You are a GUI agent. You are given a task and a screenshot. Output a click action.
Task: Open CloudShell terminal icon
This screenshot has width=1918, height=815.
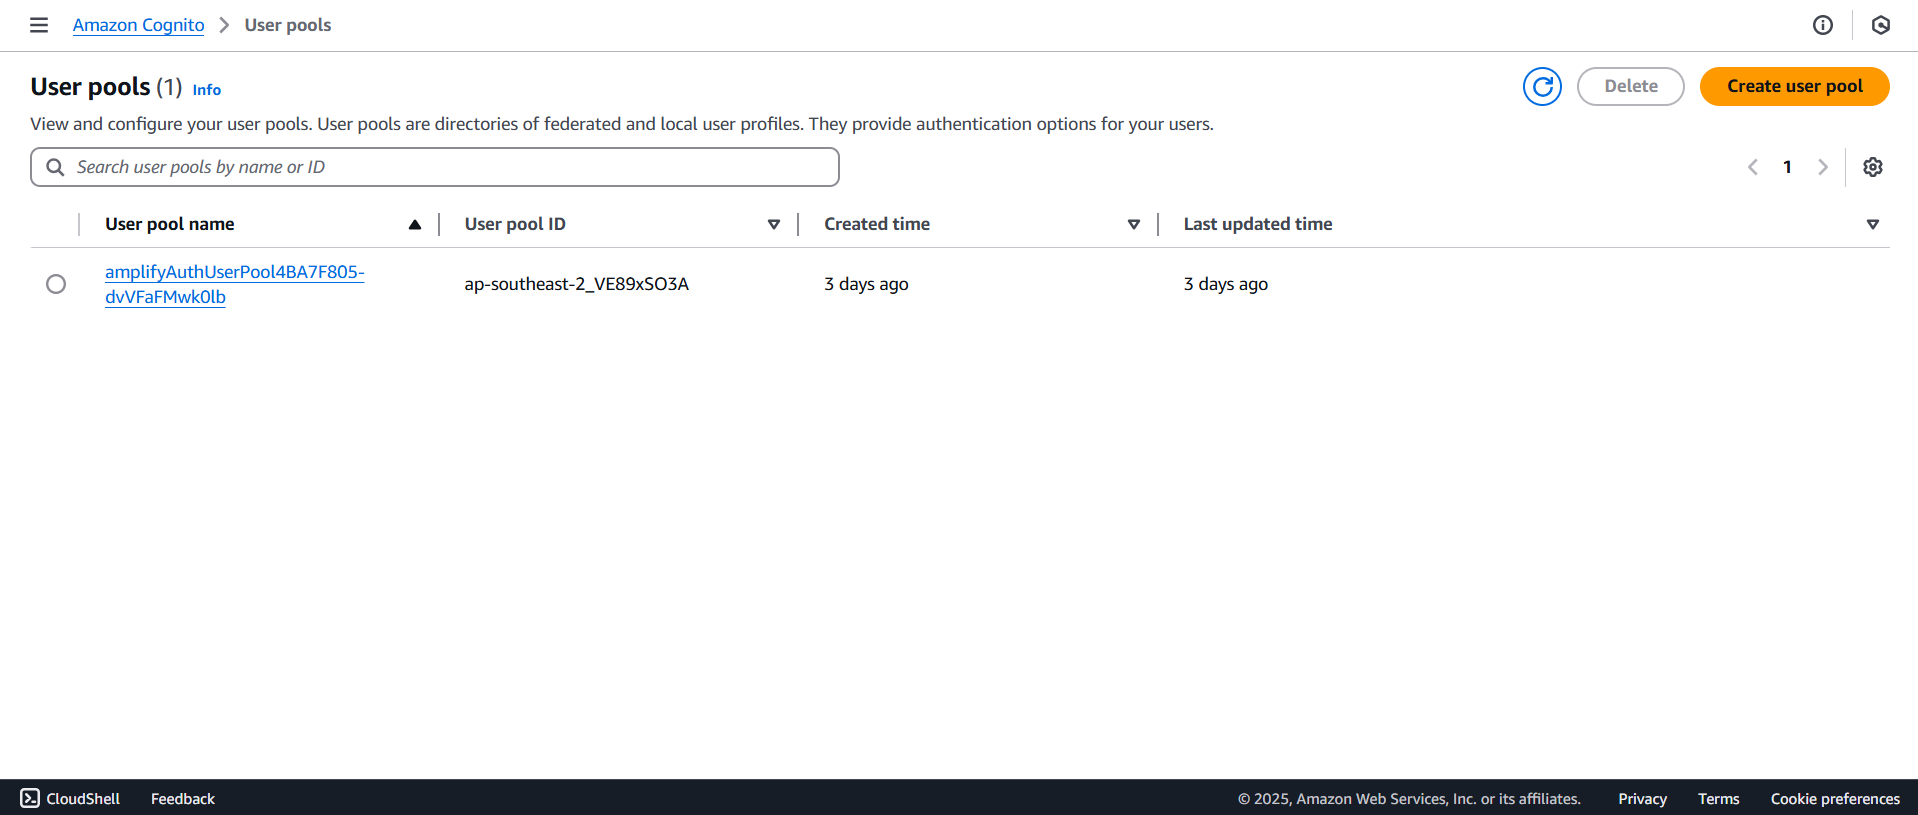(30, 798)
